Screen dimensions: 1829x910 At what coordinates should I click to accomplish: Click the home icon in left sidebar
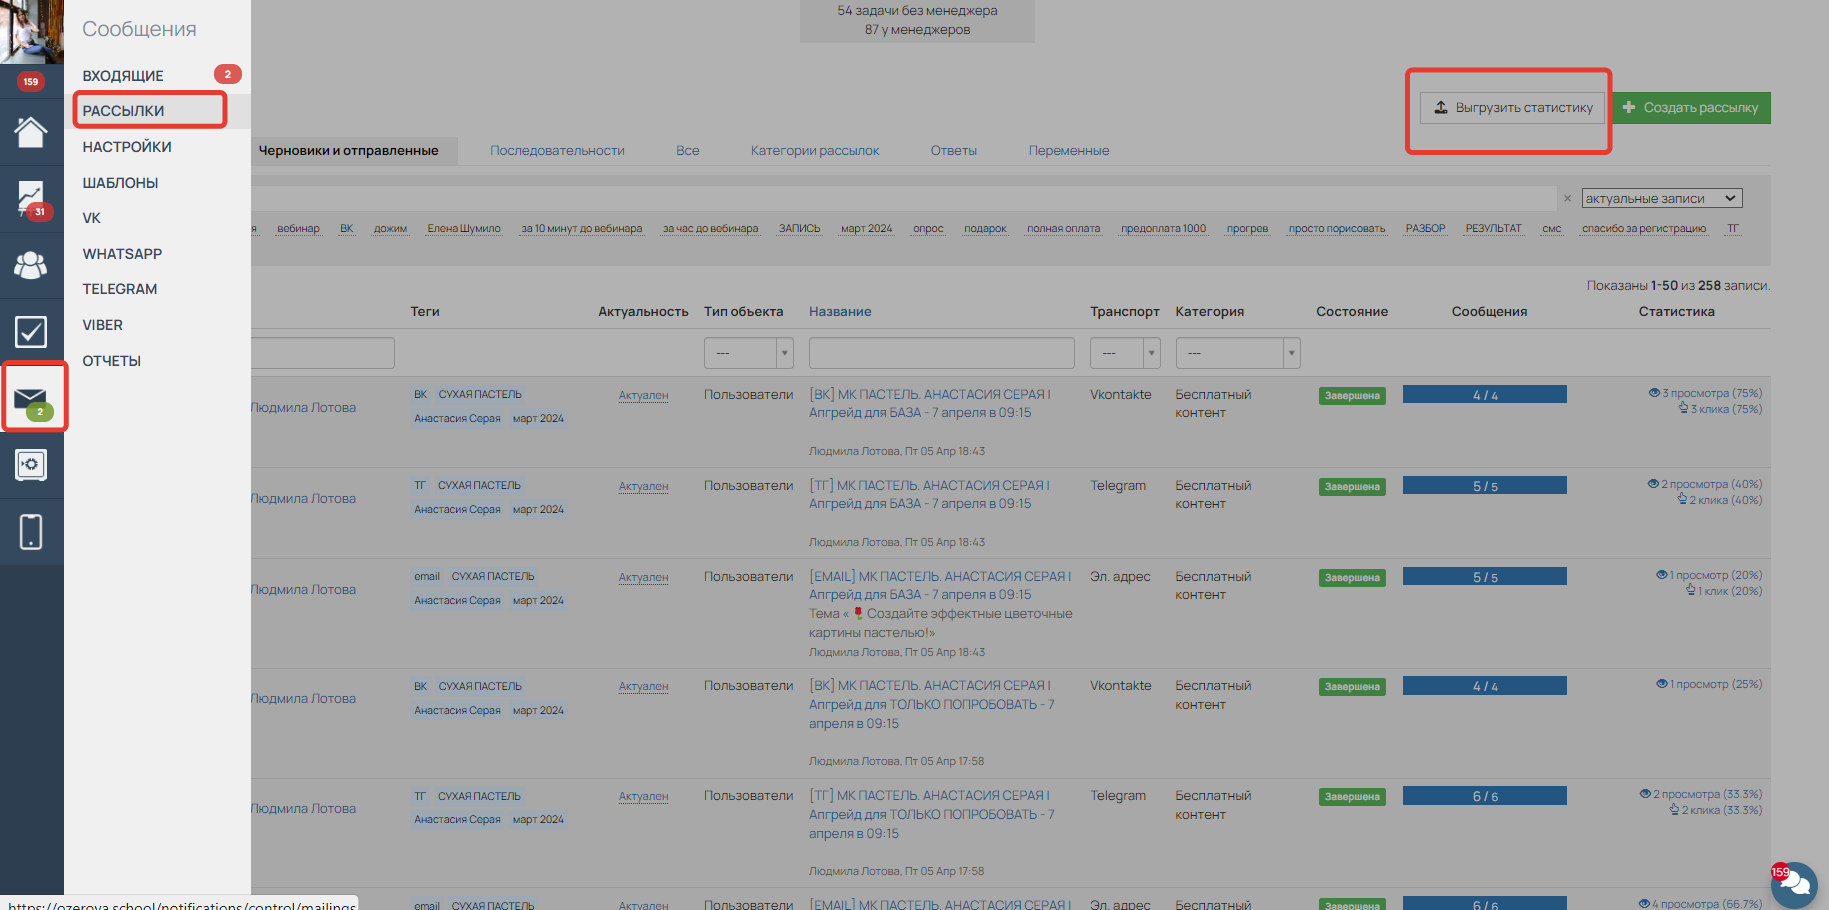pos(31,132)
